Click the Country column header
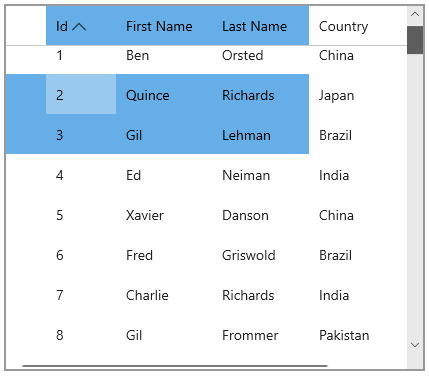Viewport: 429px width, 376px height. (358, 26)
